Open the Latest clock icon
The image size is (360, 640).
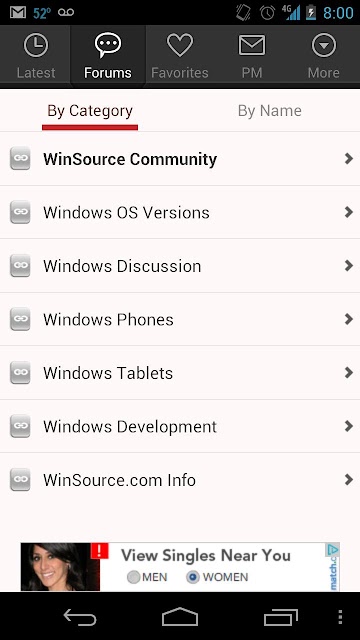tap(36, 45)
